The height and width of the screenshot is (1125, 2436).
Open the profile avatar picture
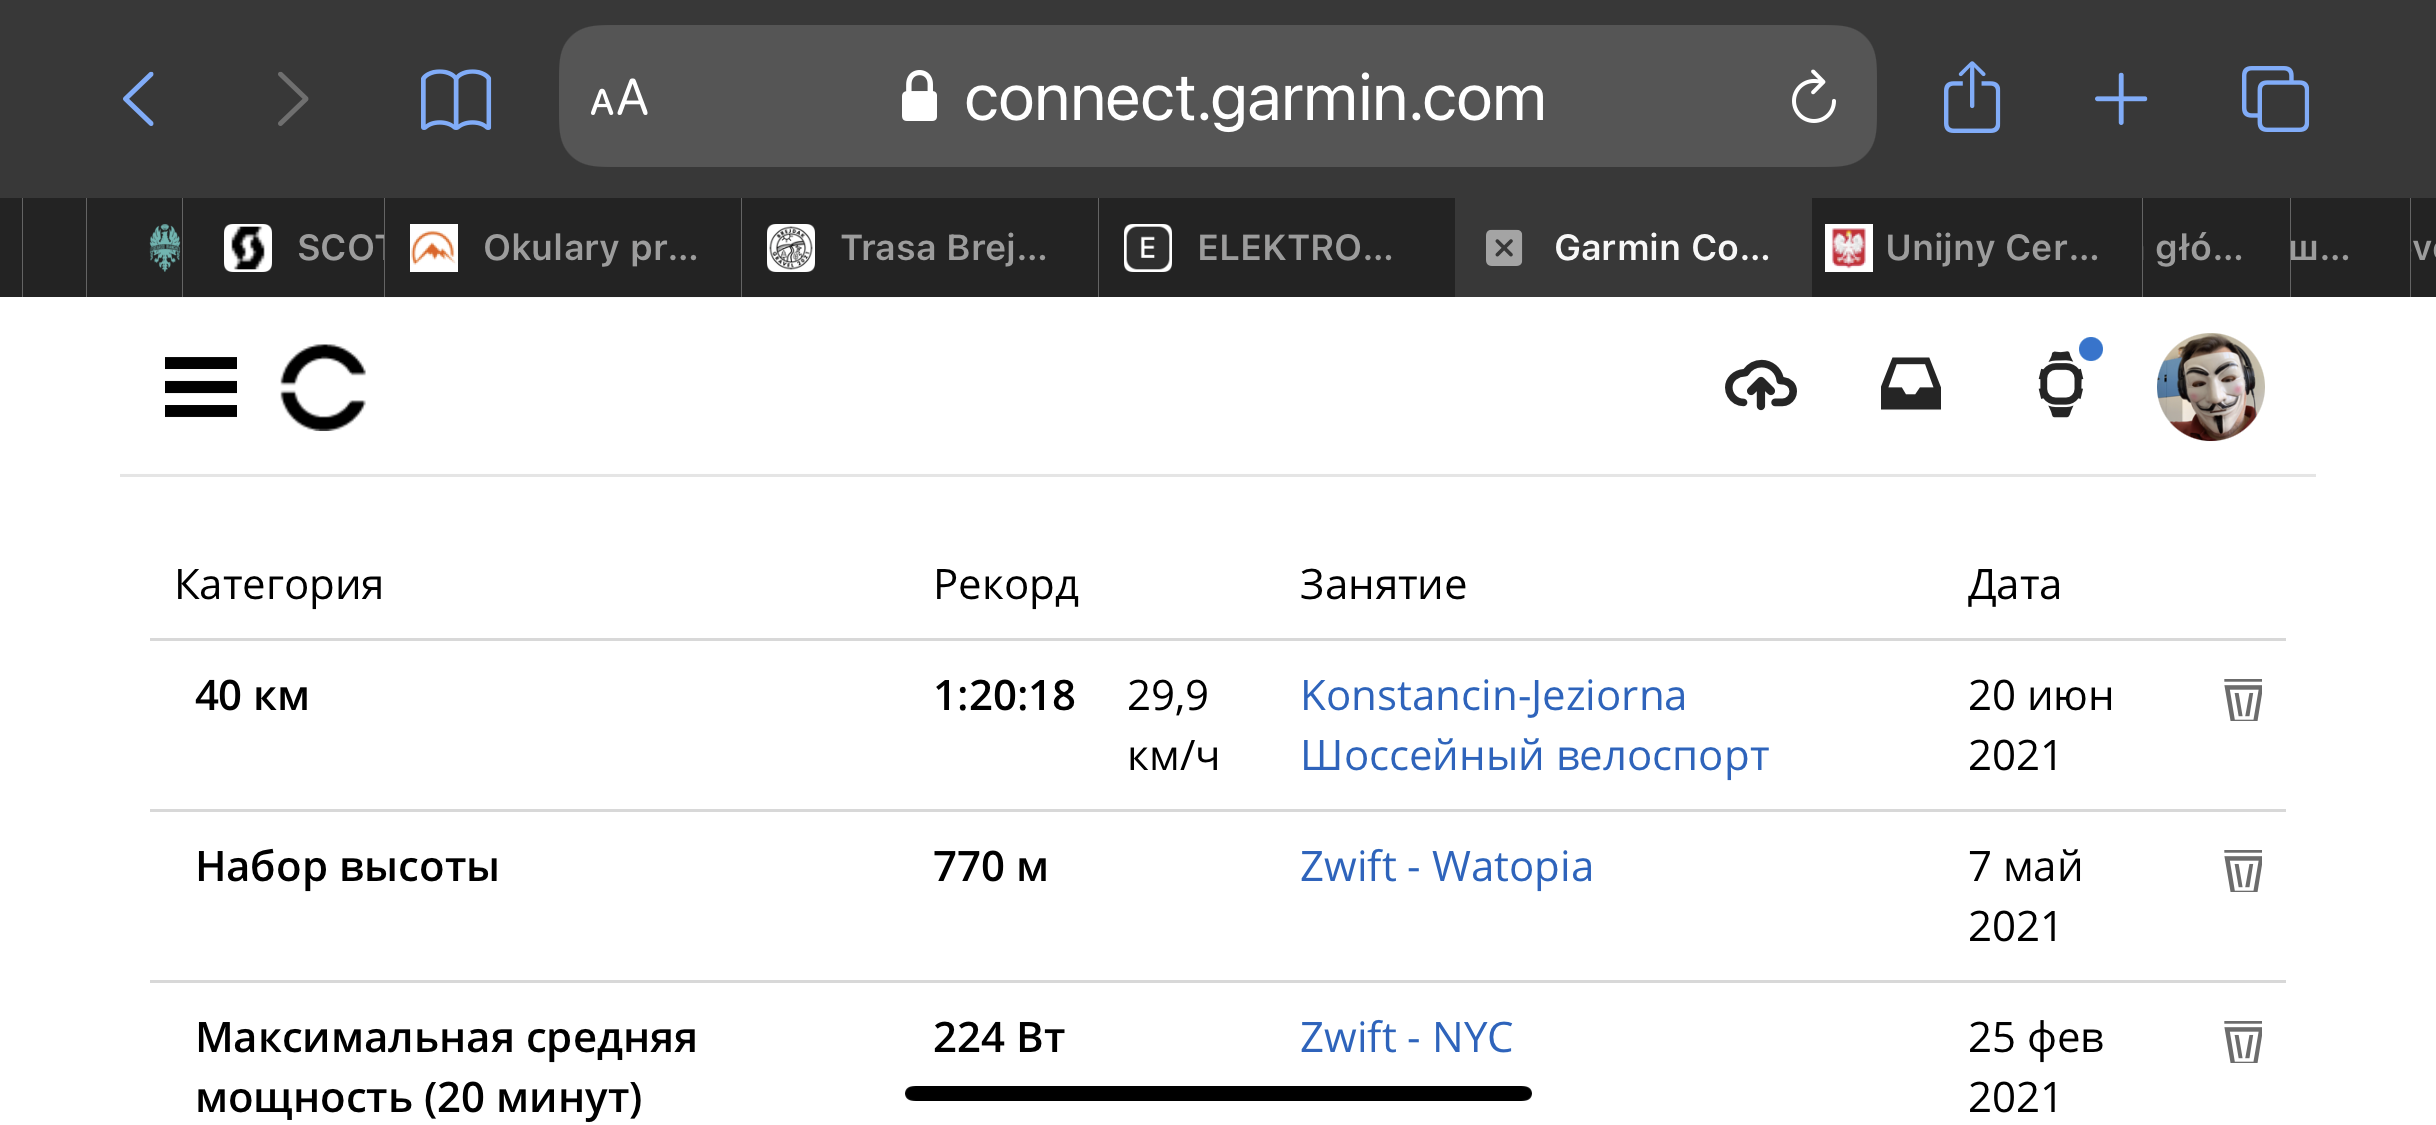pyautogui.click(x=2210, y=387)
